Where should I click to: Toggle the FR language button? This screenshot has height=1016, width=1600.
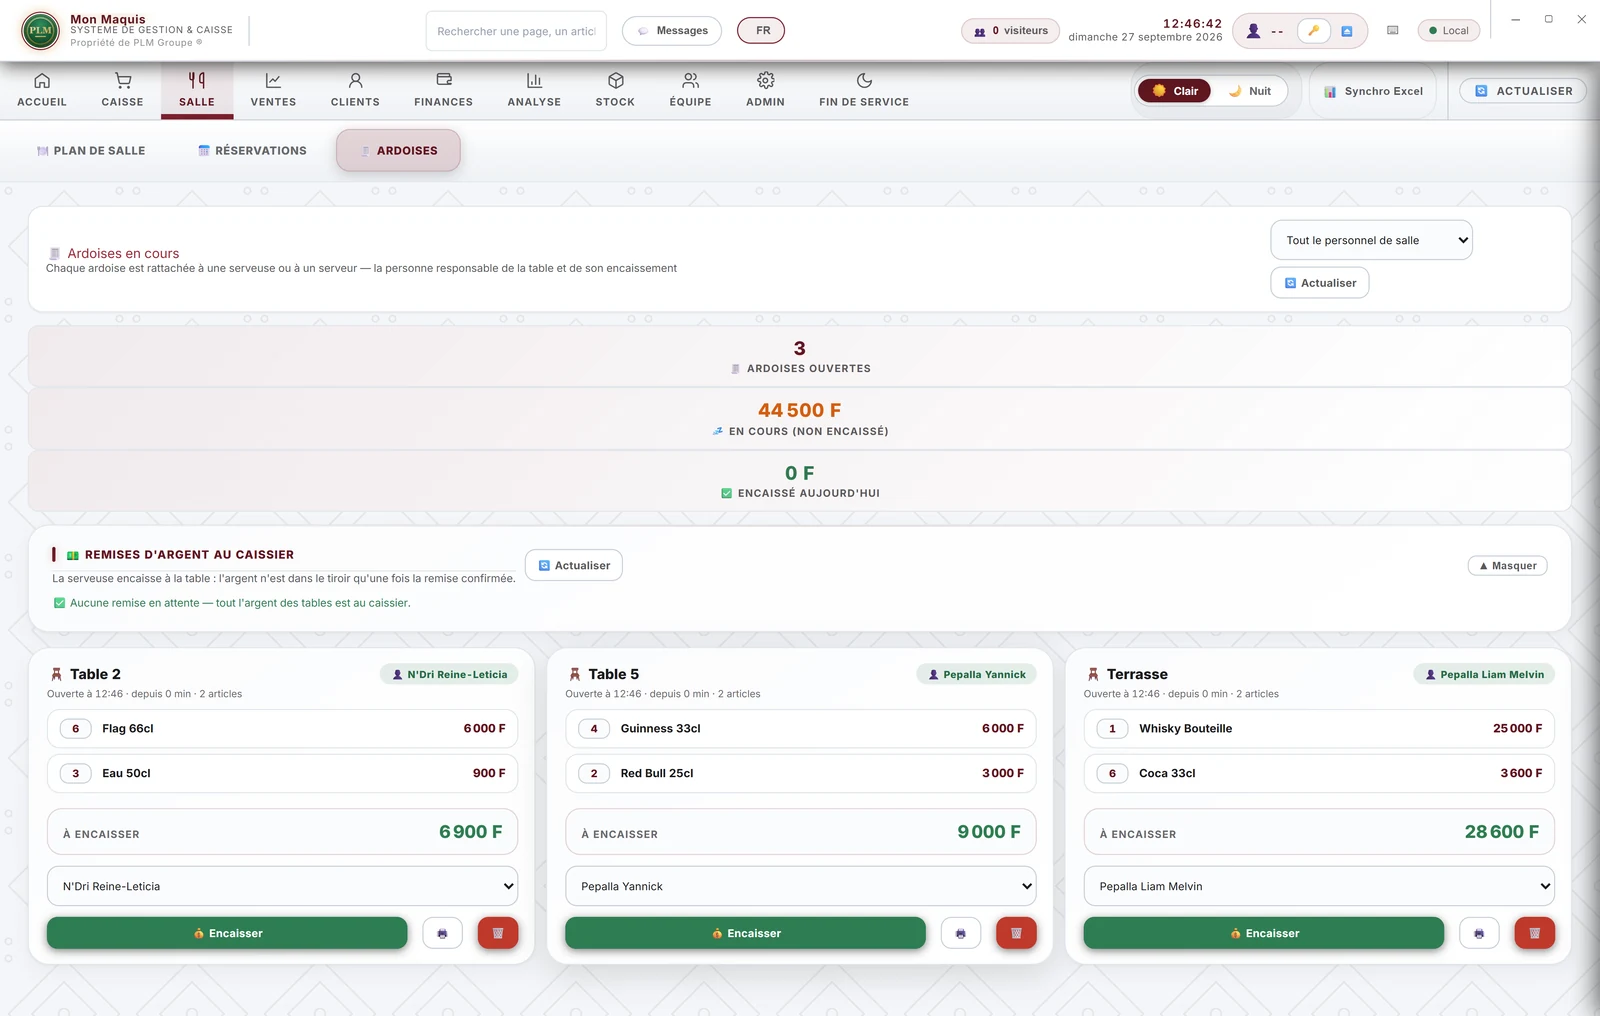point(761,31)
